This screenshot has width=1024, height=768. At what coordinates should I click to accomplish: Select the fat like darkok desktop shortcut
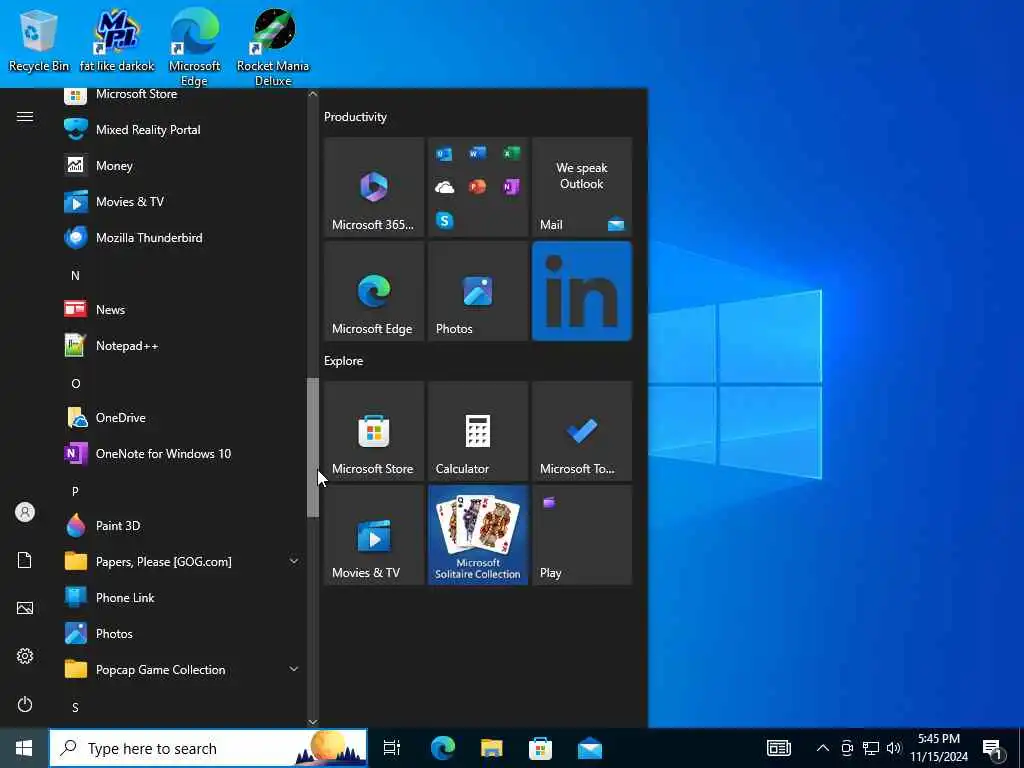tap(118, 40)
